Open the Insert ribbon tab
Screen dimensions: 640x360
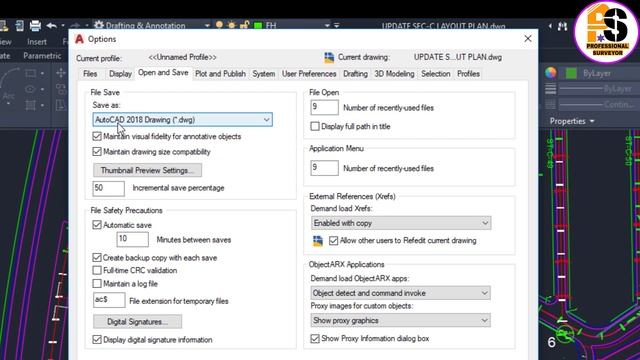(x=37, y=42)
